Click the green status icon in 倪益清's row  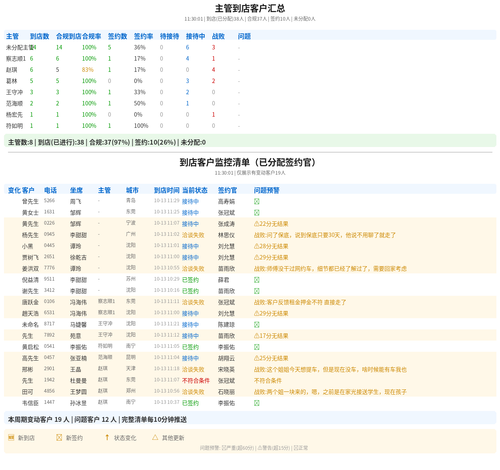tap(257, 280)
